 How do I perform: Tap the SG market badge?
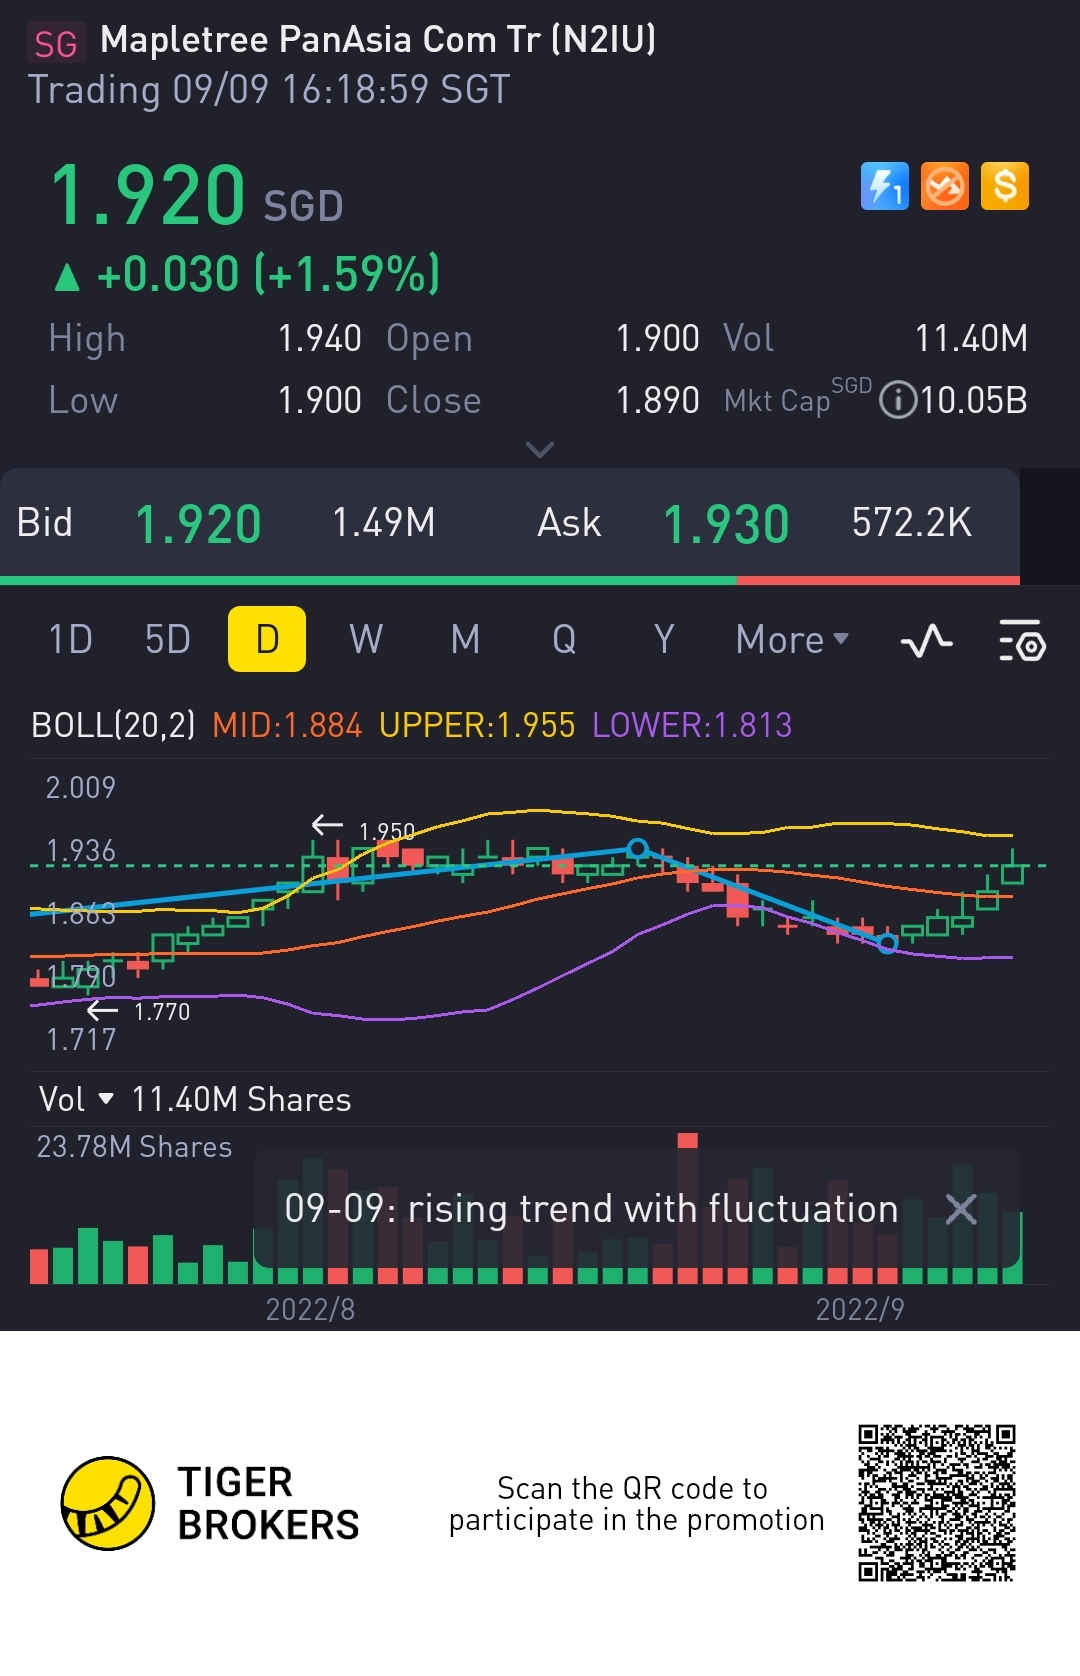point(55,43)
